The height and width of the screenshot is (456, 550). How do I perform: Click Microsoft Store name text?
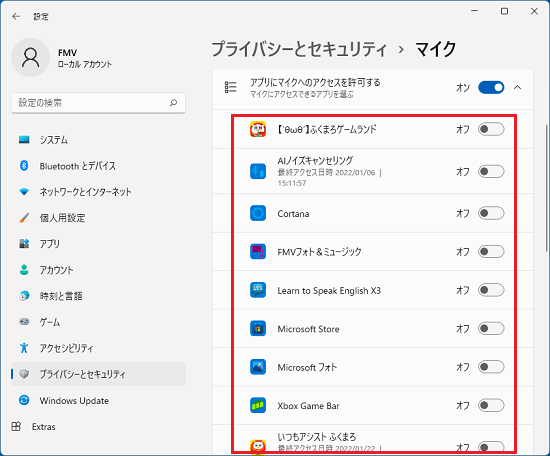pos(308,329)
